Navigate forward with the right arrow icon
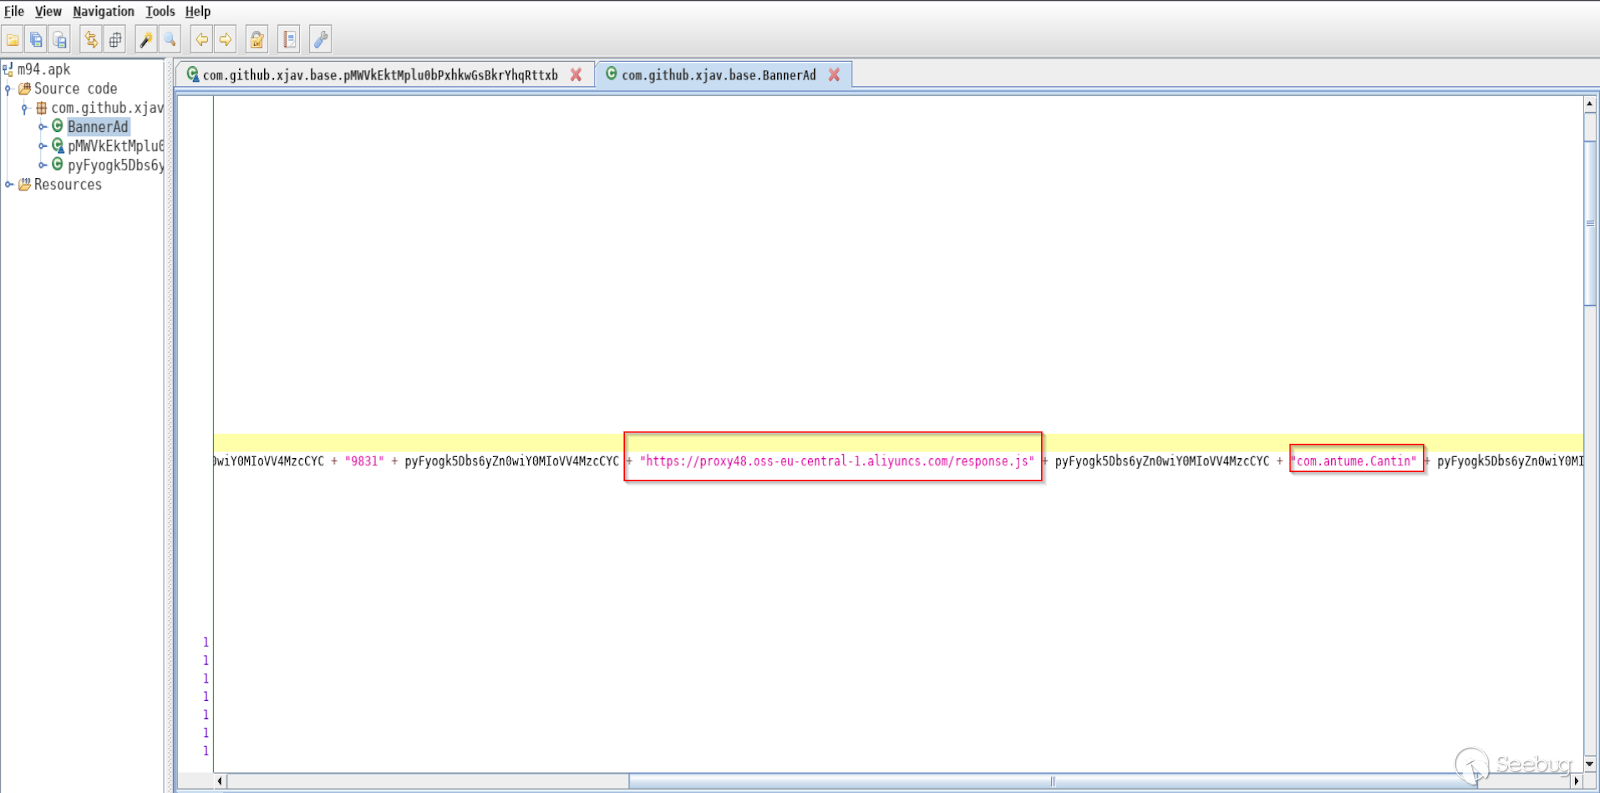 pos(226,40)
